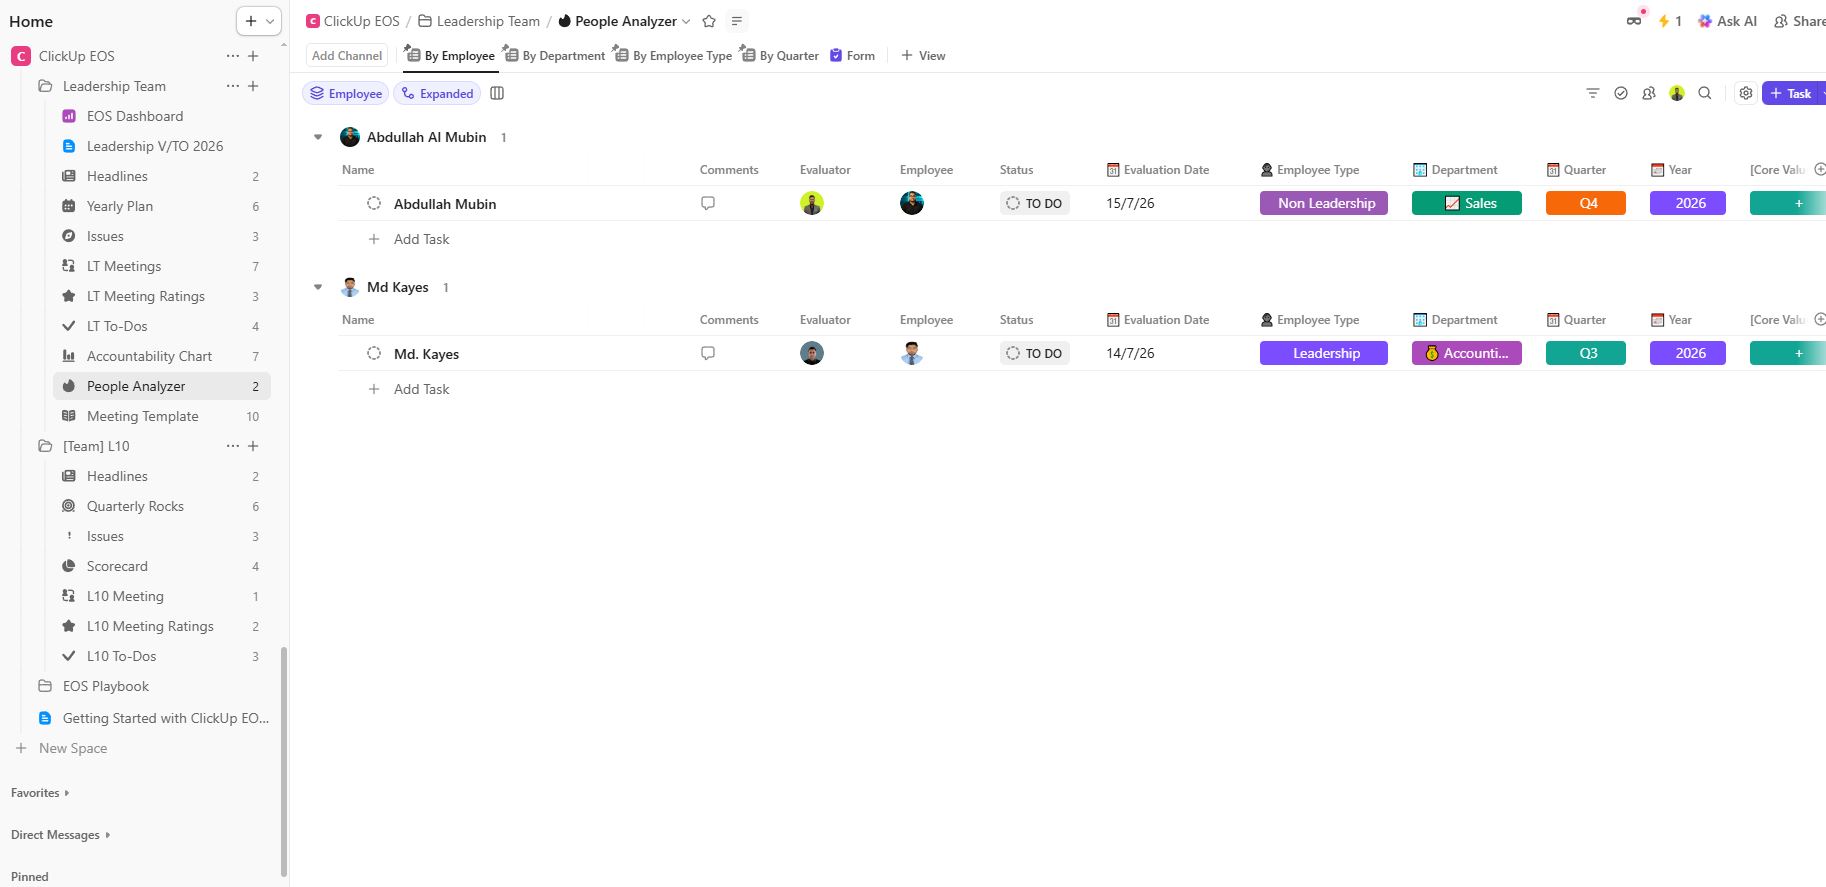
Task: Click the orange Q4 quarter tag
Action: [1585, 203]
